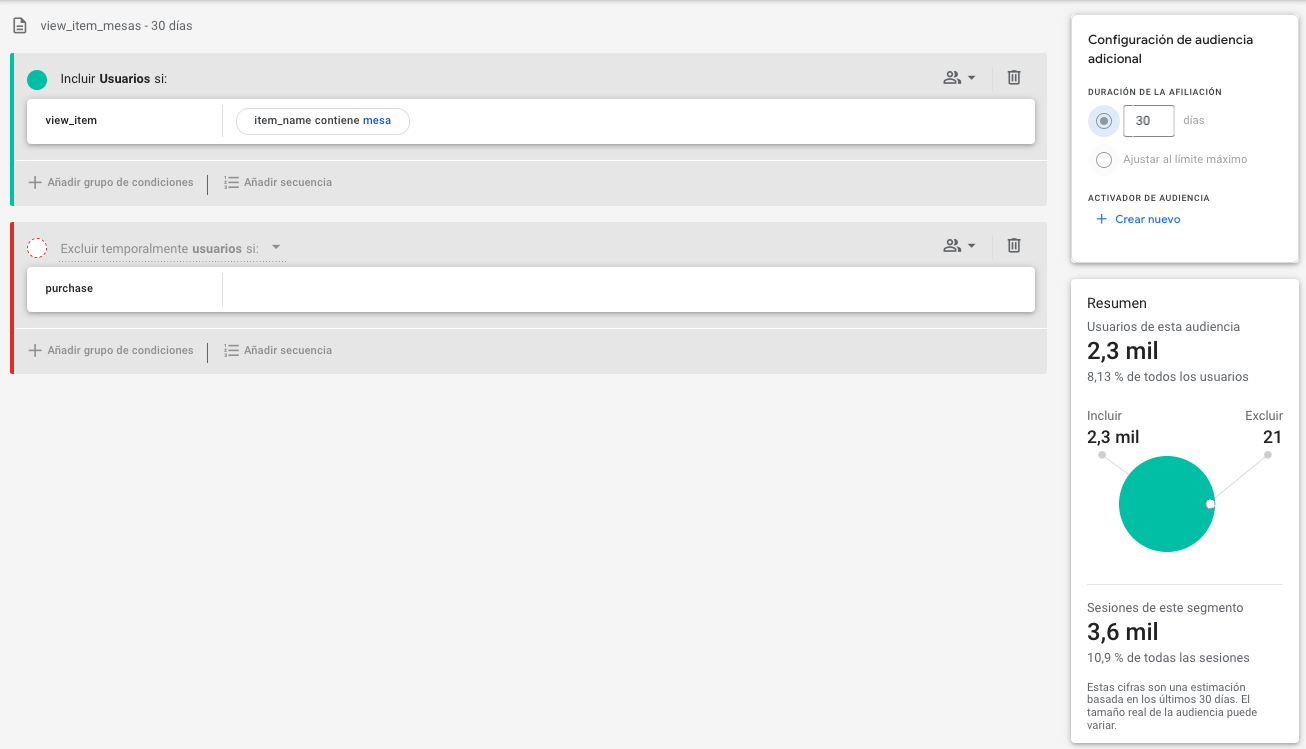Delete the Incluir Usuarios condition group

(x=1013, y=77)
